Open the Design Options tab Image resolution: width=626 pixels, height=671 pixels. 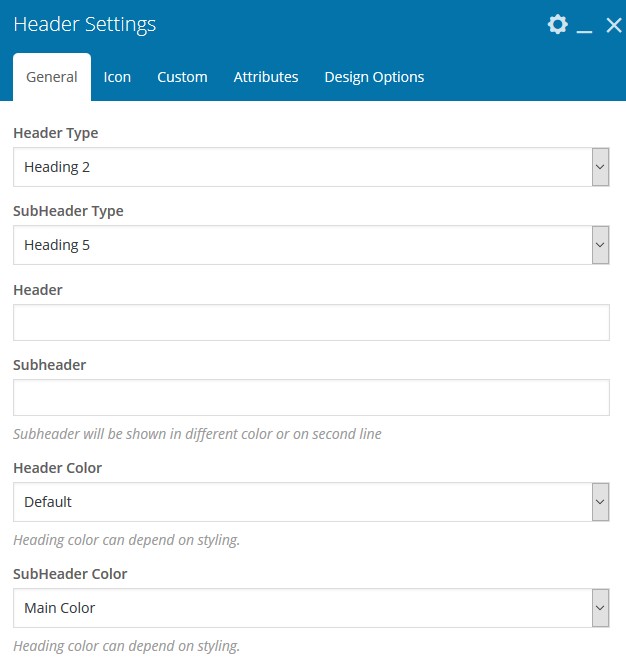374,77
